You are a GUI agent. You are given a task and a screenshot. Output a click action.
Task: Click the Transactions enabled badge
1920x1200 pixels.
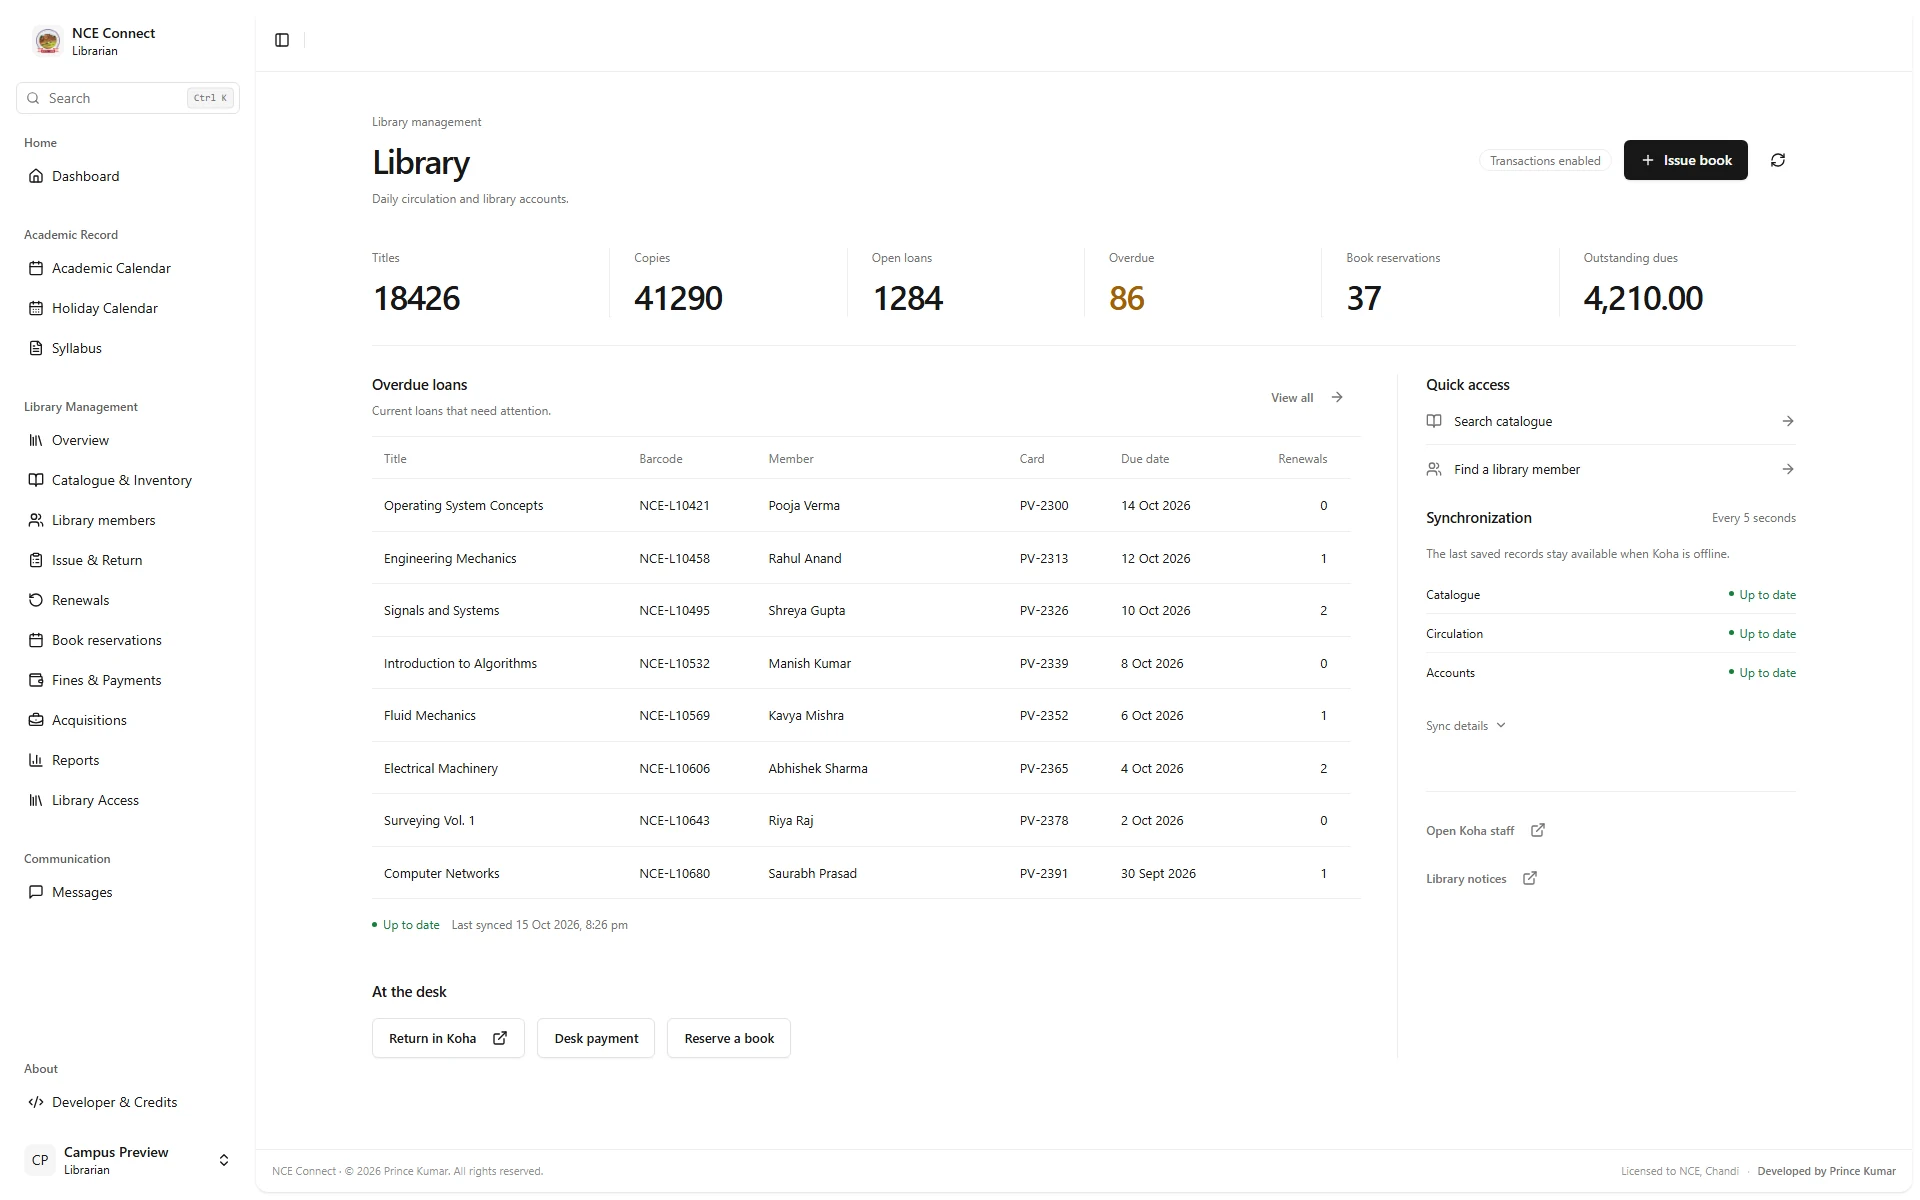[1545, 160]
